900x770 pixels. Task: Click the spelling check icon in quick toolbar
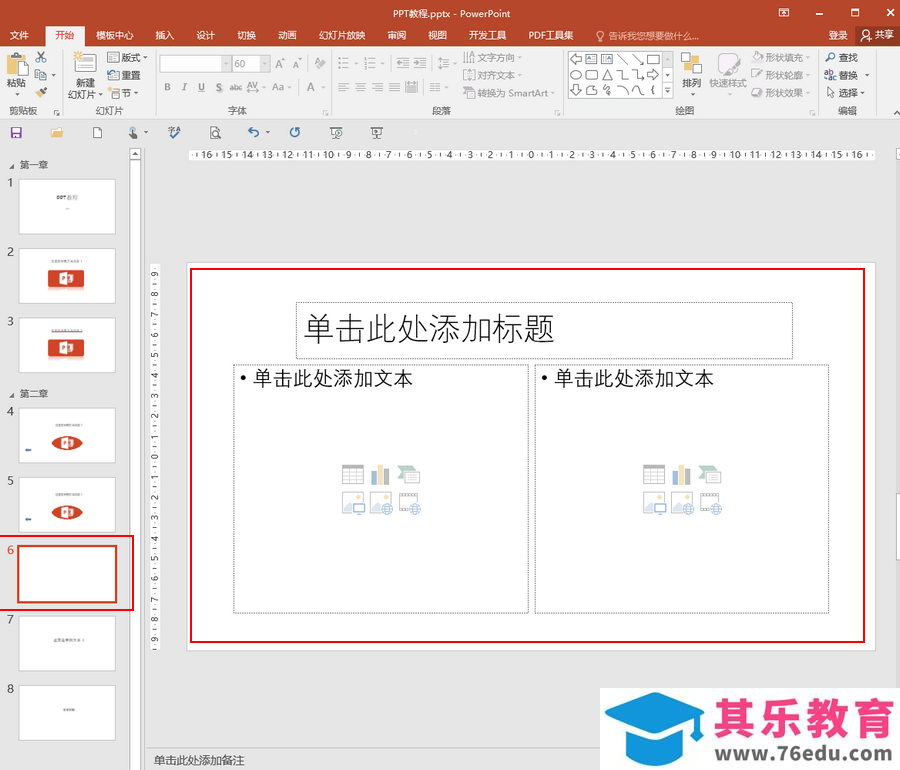tap(174, 133)
